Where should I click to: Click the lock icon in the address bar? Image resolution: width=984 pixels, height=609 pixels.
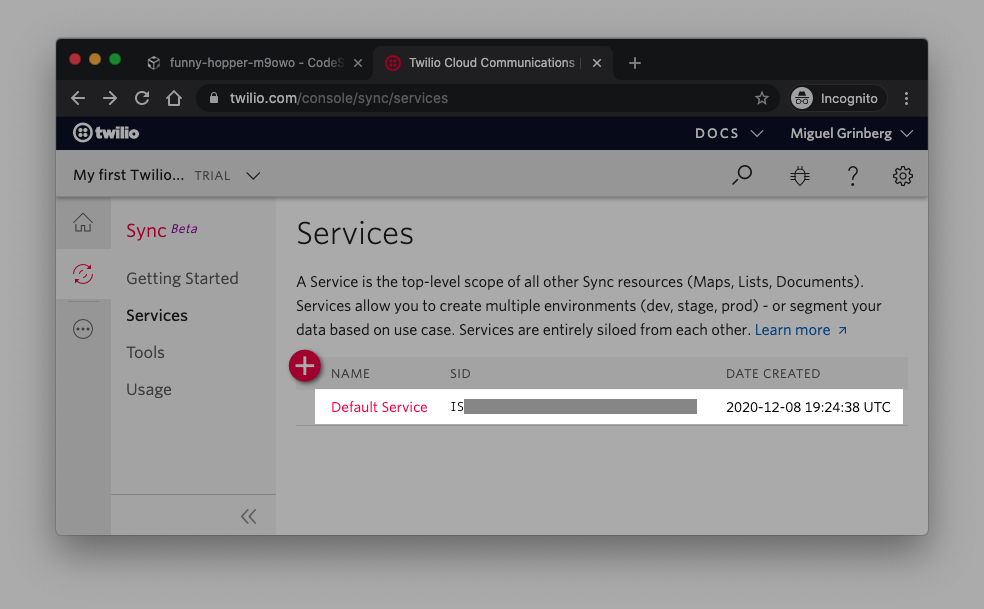pos(214,98)
